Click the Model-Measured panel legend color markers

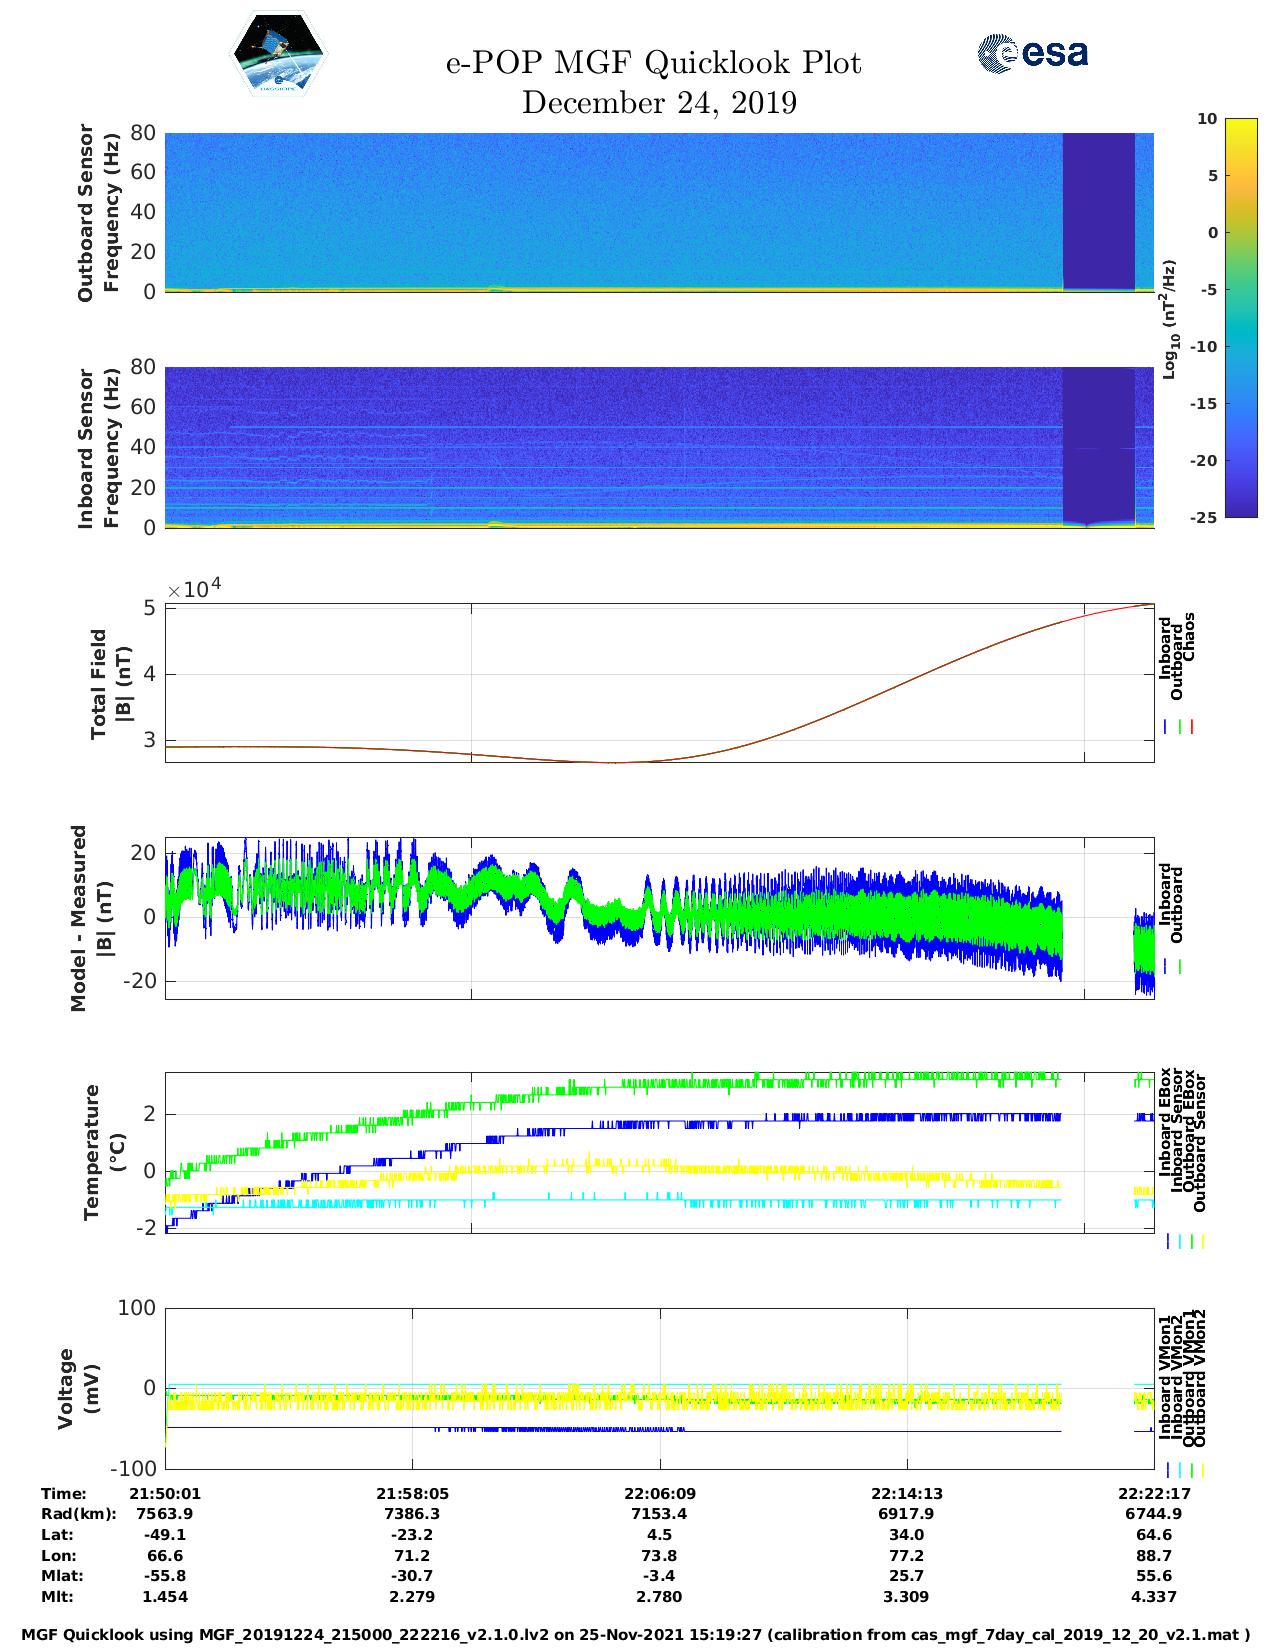(1172, 967)
